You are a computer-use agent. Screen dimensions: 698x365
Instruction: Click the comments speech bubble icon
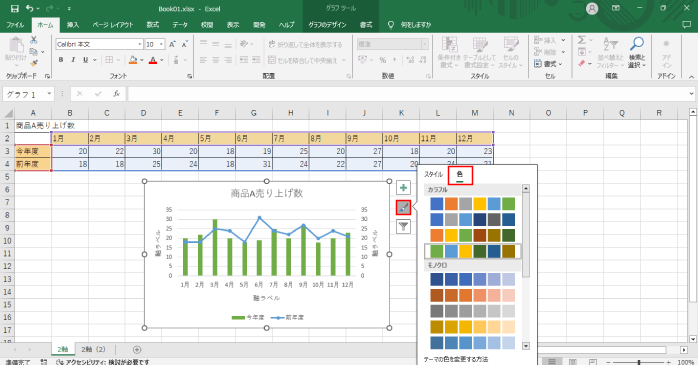coord(687,25)
